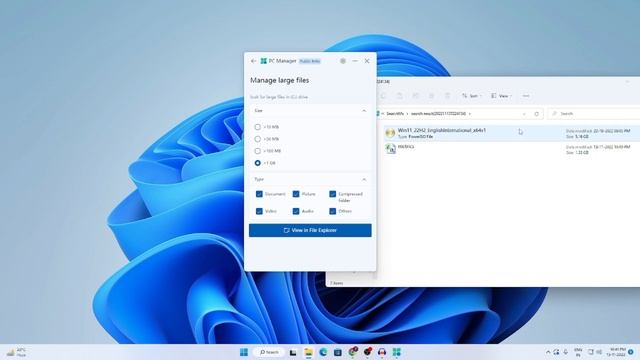The height and width of the screenshot is (360, 640).
Task: Click the Manage large files heading
Action: [280, 80]
